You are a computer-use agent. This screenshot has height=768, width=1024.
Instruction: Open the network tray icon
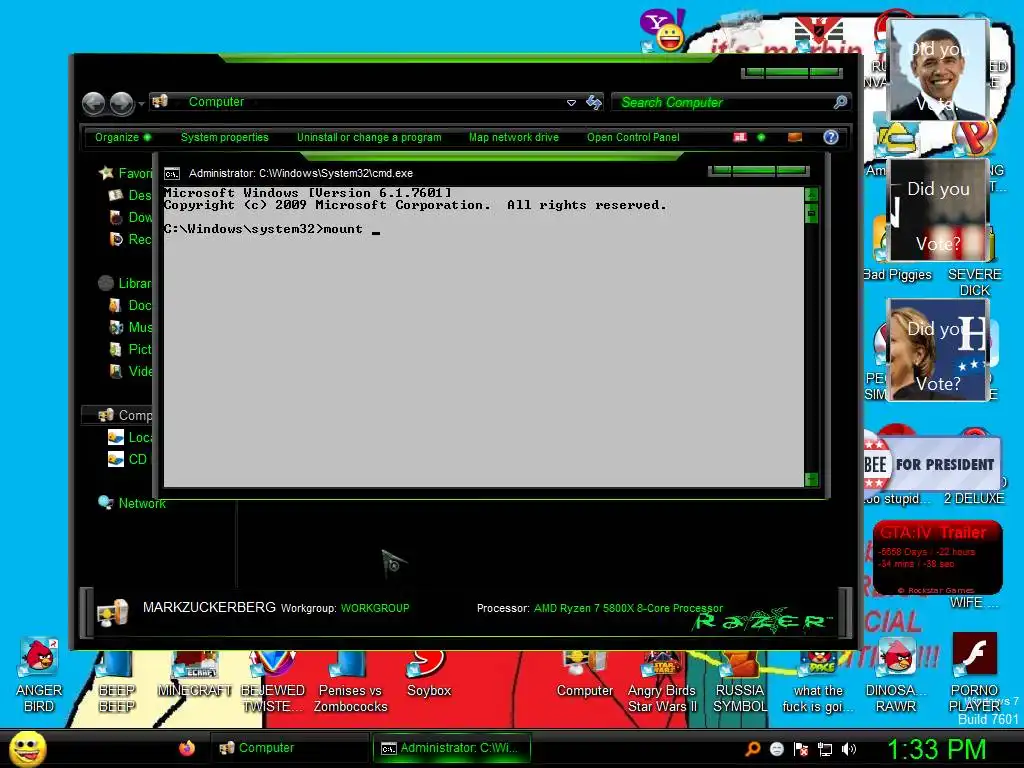(x=825, y=749)
